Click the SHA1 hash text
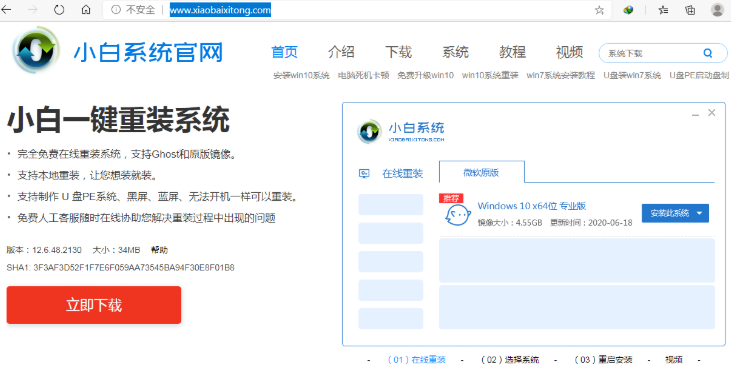Viewport: 731px width, 371px height. 120,268
